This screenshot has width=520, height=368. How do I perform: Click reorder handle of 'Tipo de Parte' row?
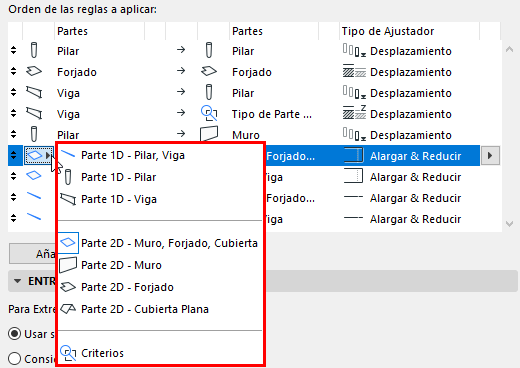point(13,113)
